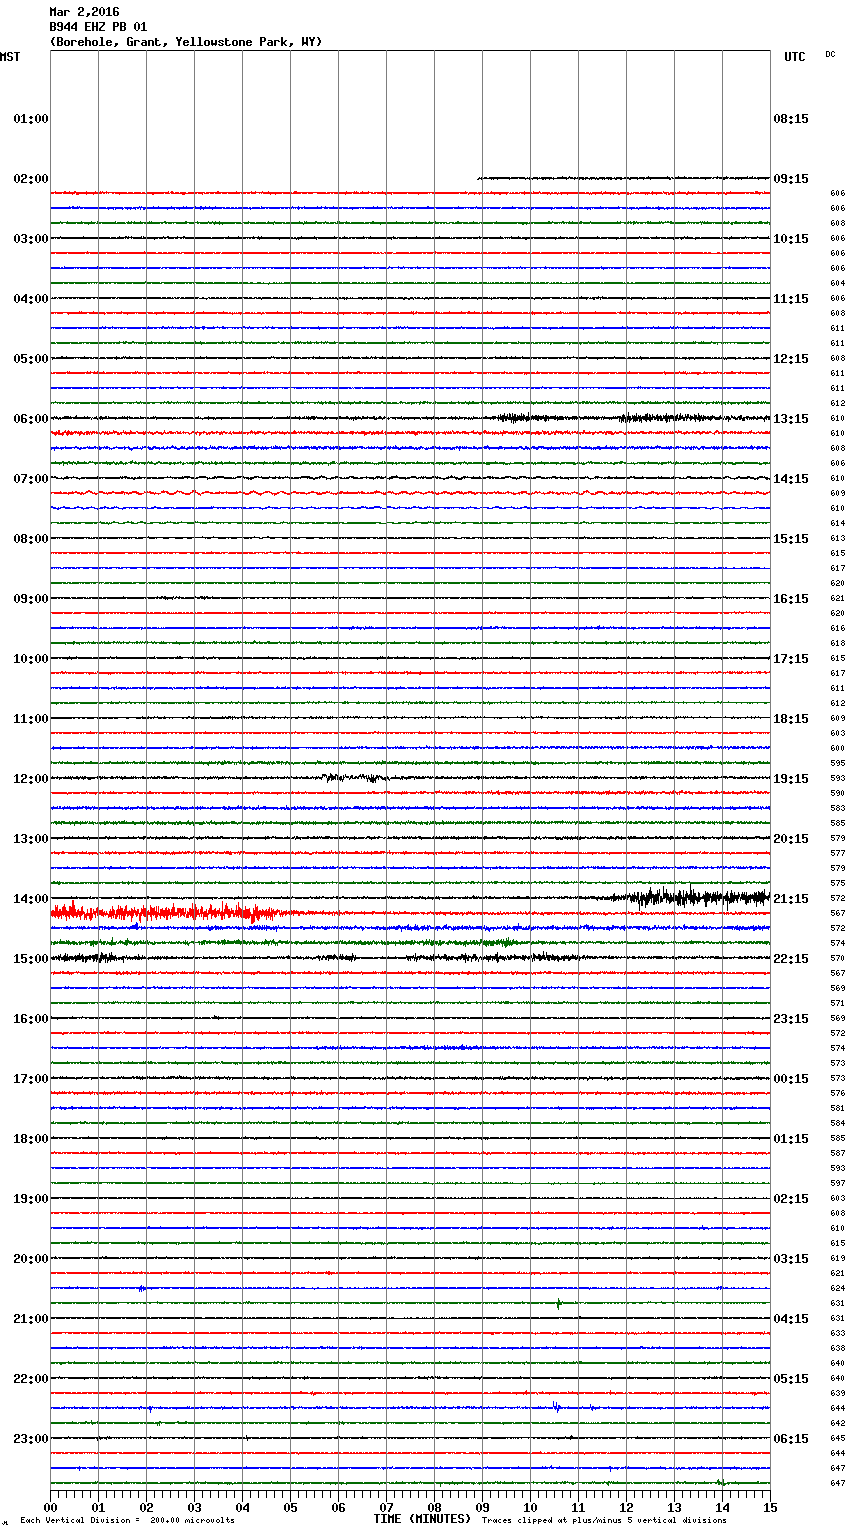Click the DC value '570'
This screenshot has height=1534, width=850.
point(837,958)
